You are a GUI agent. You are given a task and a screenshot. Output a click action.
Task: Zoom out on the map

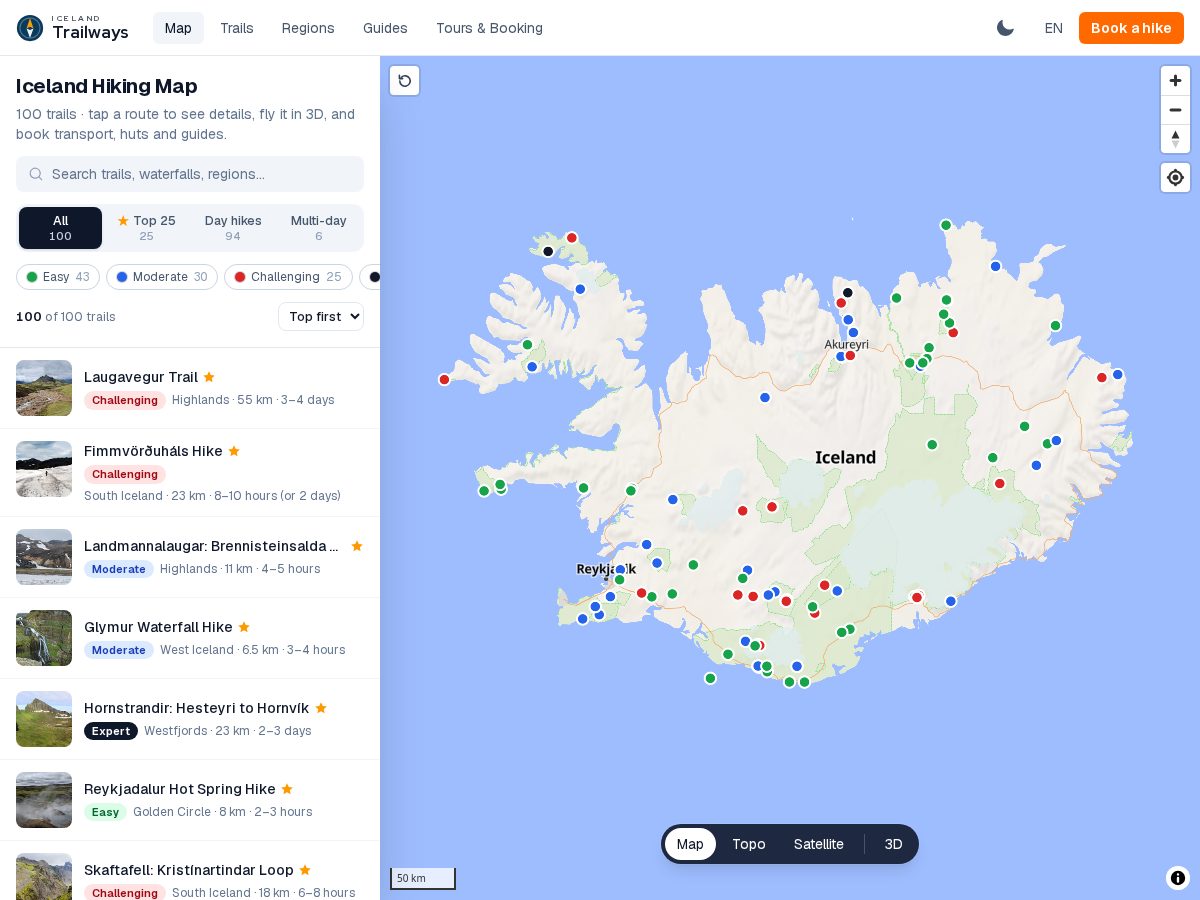(1175, 110)
